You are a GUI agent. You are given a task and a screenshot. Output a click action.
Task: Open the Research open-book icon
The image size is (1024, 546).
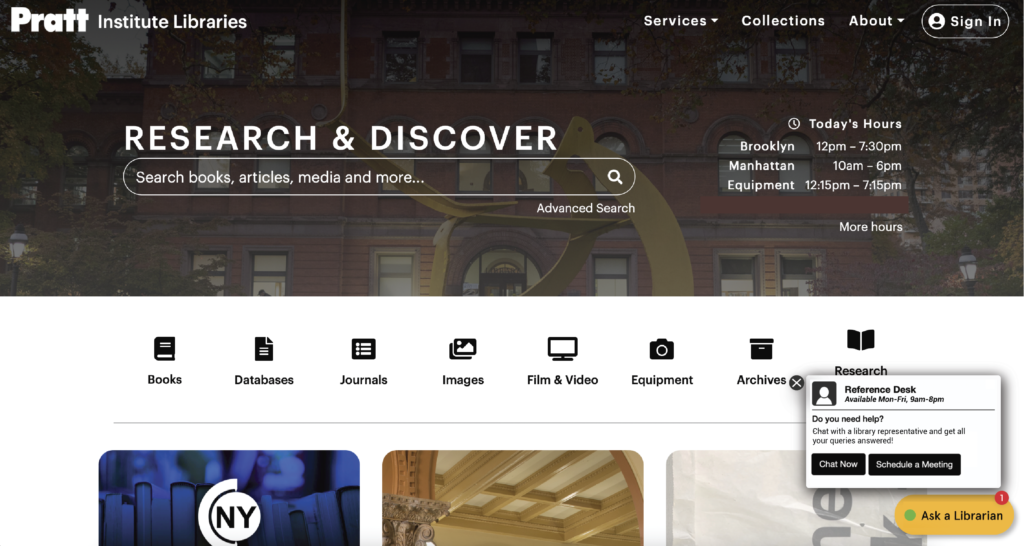[x=861, y=340]
